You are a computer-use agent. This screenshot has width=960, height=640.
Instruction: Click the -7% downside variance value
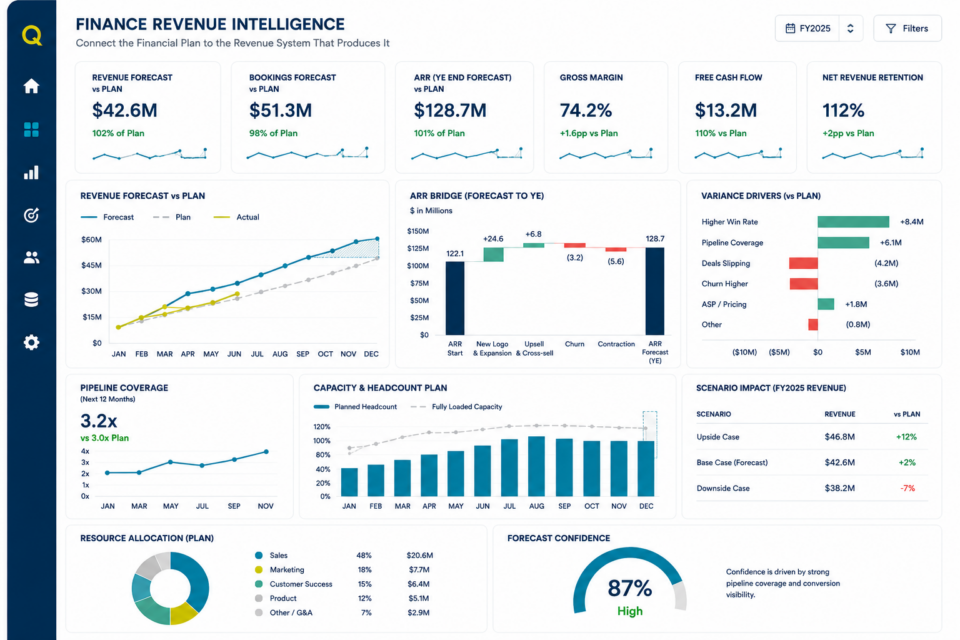907,488
